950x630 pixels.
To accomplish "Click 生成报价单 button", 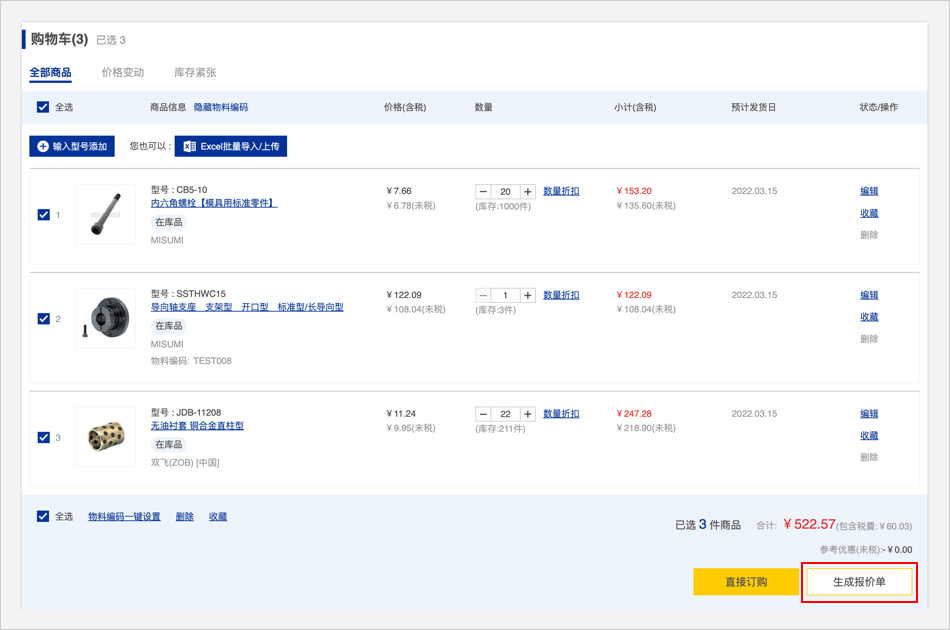I will (859, 582).
